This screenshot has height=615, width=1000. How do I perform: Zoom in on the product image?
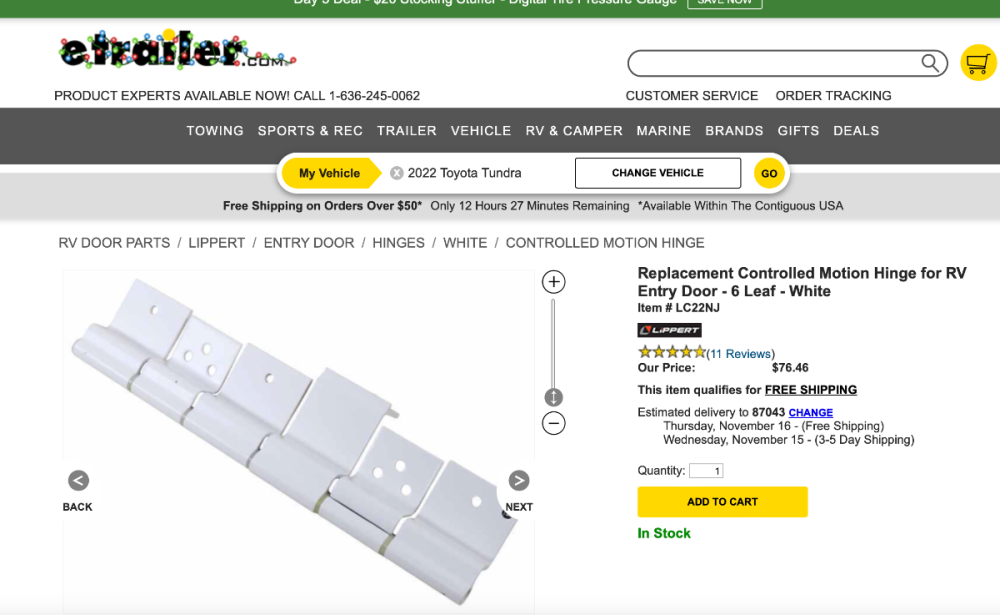pyautogui.click(x=554, y=281)
